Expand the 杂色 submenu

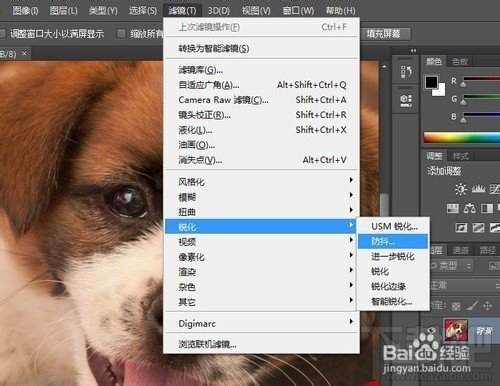pyautogui.click(x=262, y=287)
